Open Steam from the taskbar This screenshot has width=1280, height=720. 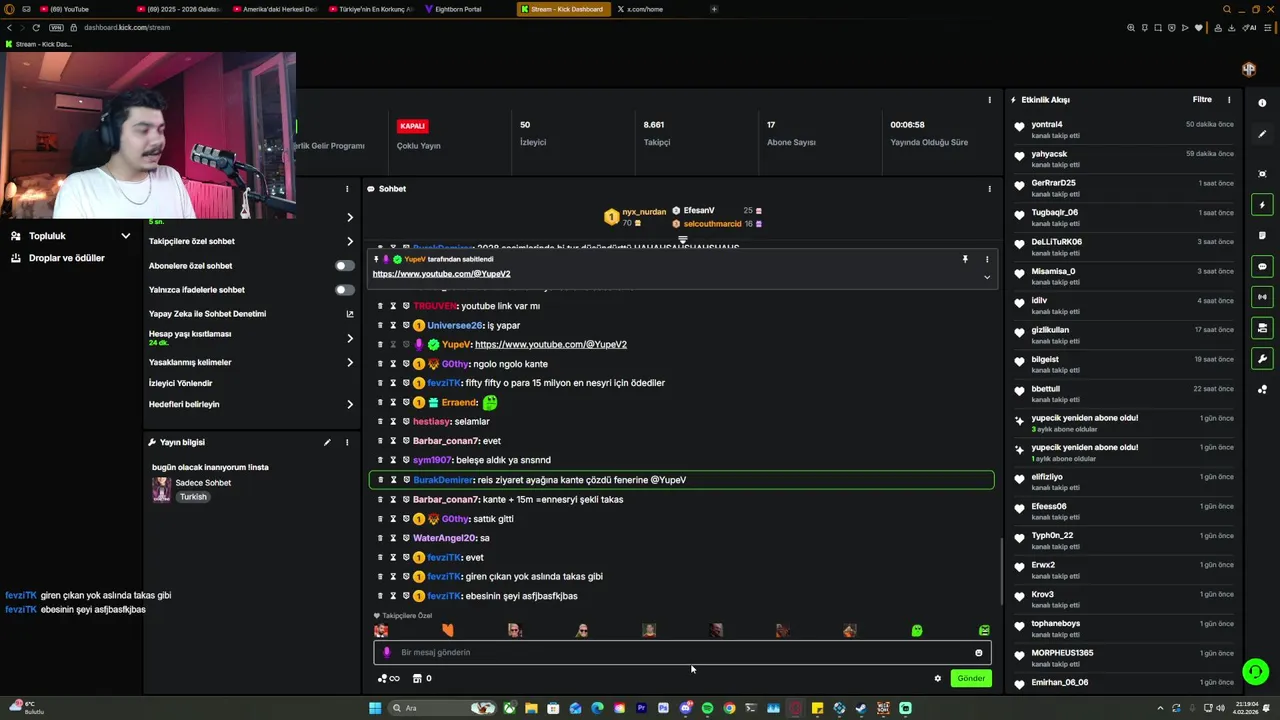pyautogui.click(x=861, y=708)
